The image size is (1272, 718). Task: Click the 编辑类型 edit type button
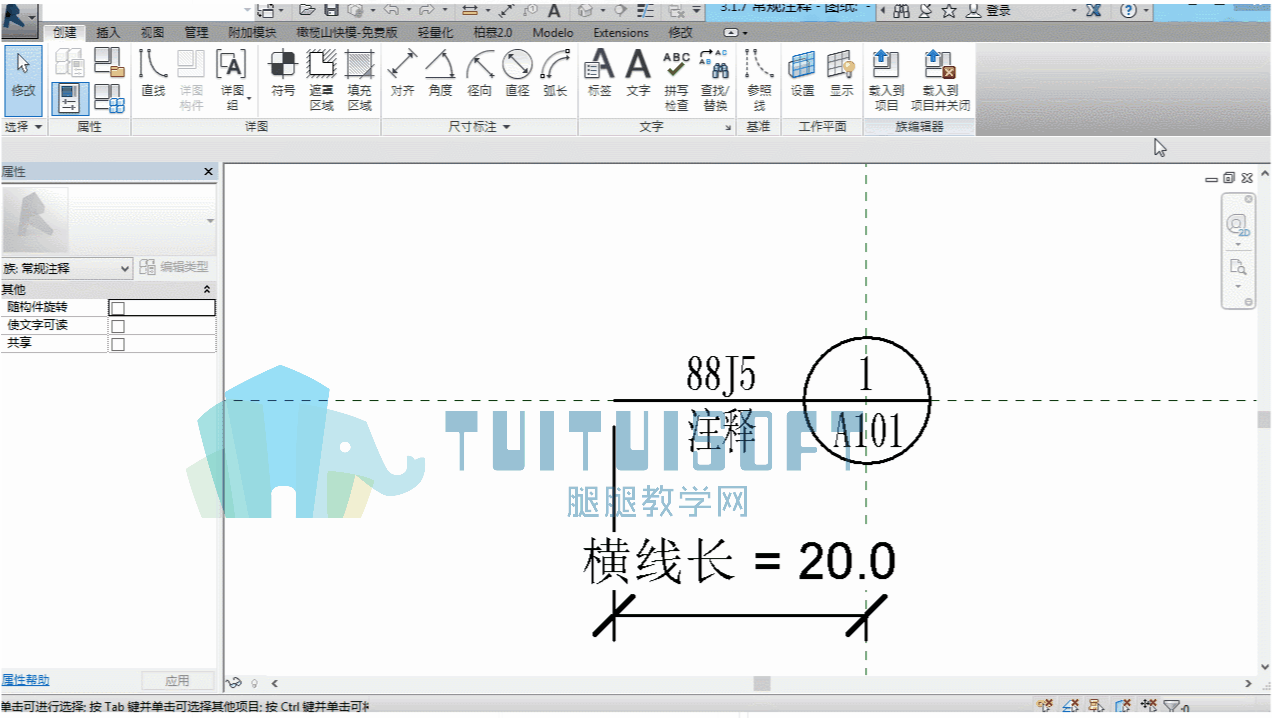pos(175,268)
